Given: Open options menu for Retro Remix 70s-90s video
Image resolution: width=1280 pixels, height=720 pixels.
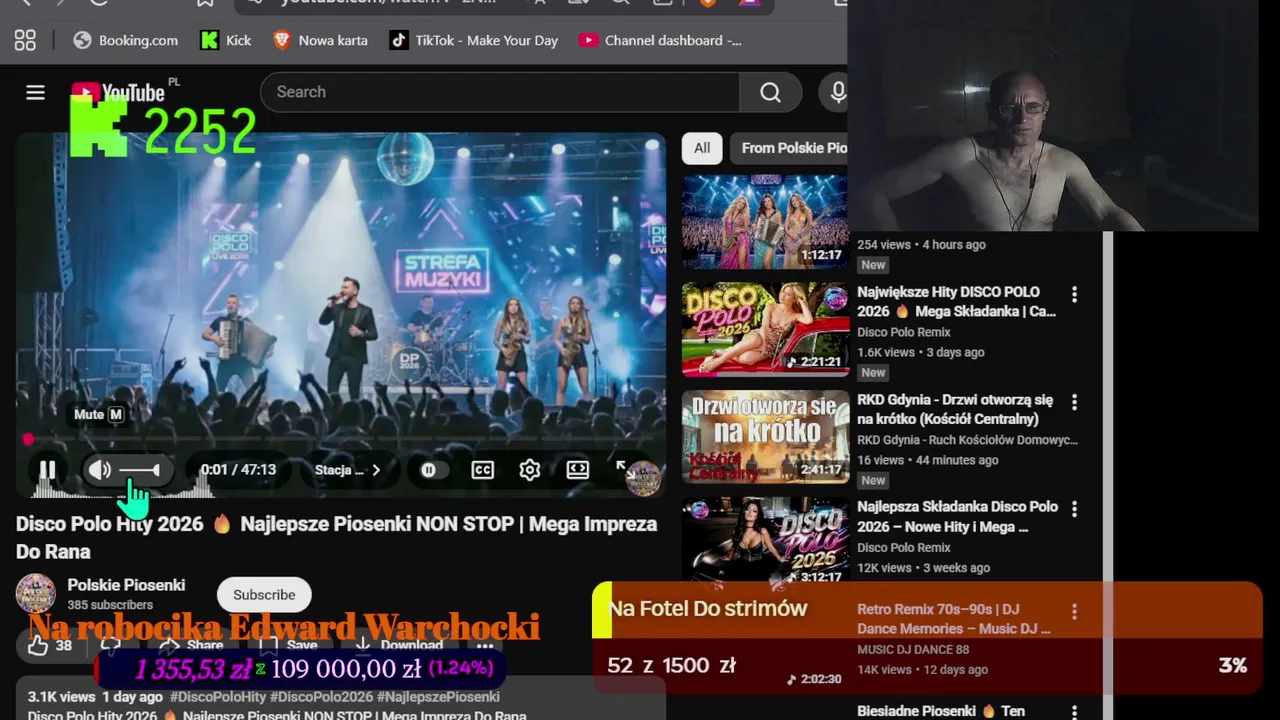Looking at the screenshot, I should 1074,611.
